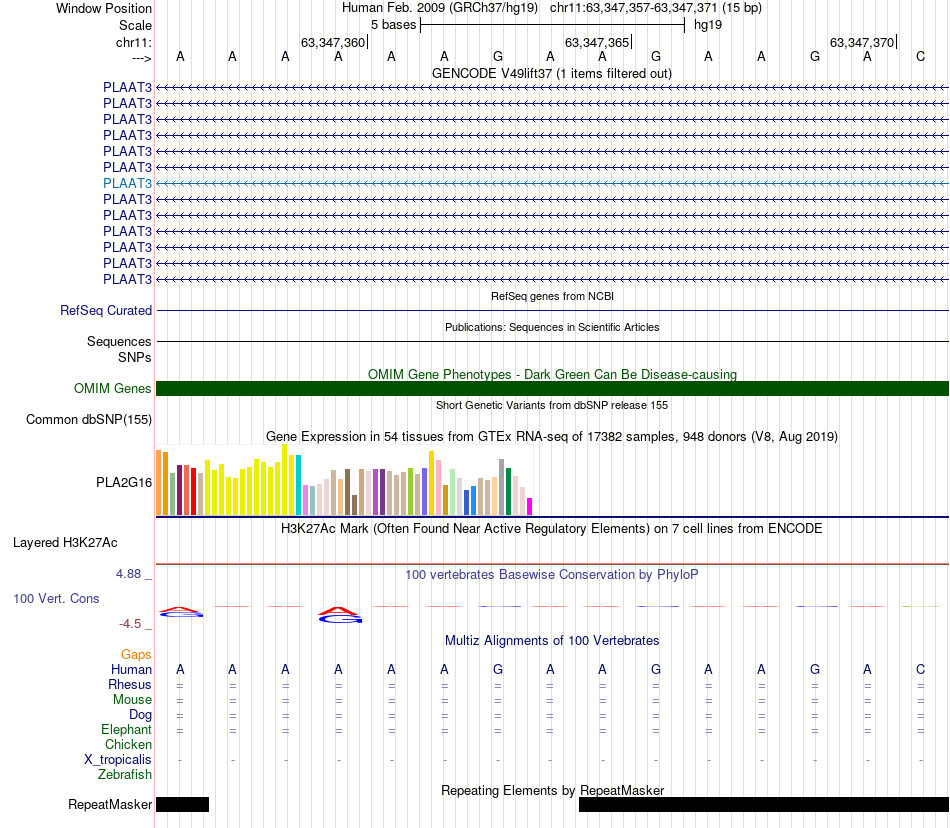Click the Human species label
Screen dimensions: 950x828
click(131, 669)
